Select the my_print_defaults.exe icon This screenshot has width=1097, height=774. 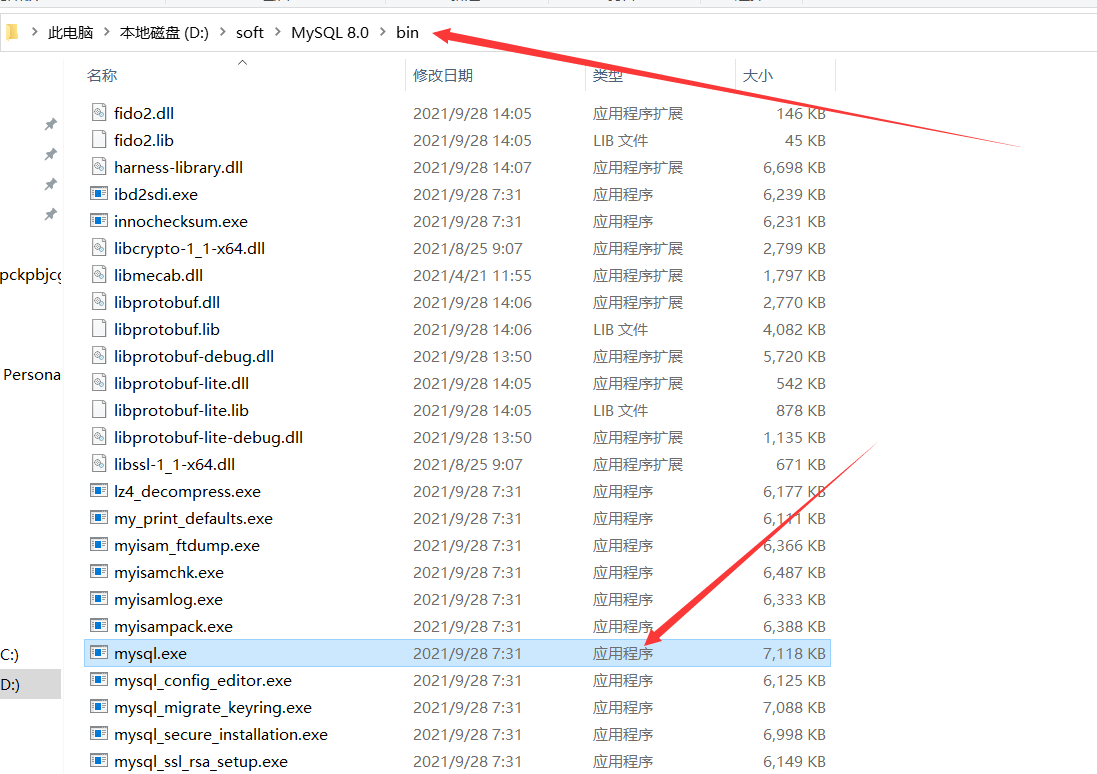99,518
